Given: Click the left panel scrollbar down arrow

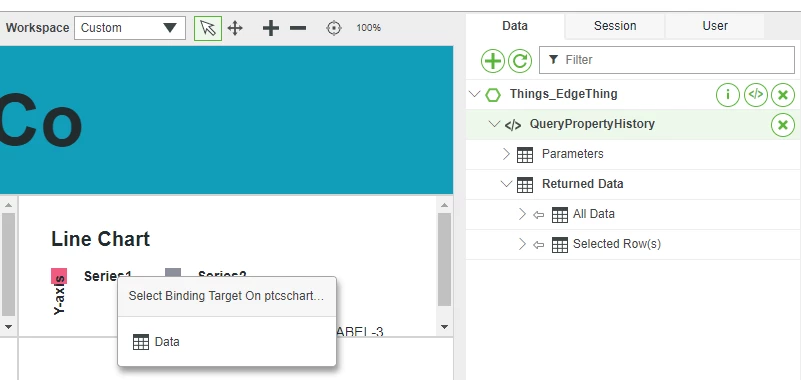Looking at the screenshot, I should 8,326.
